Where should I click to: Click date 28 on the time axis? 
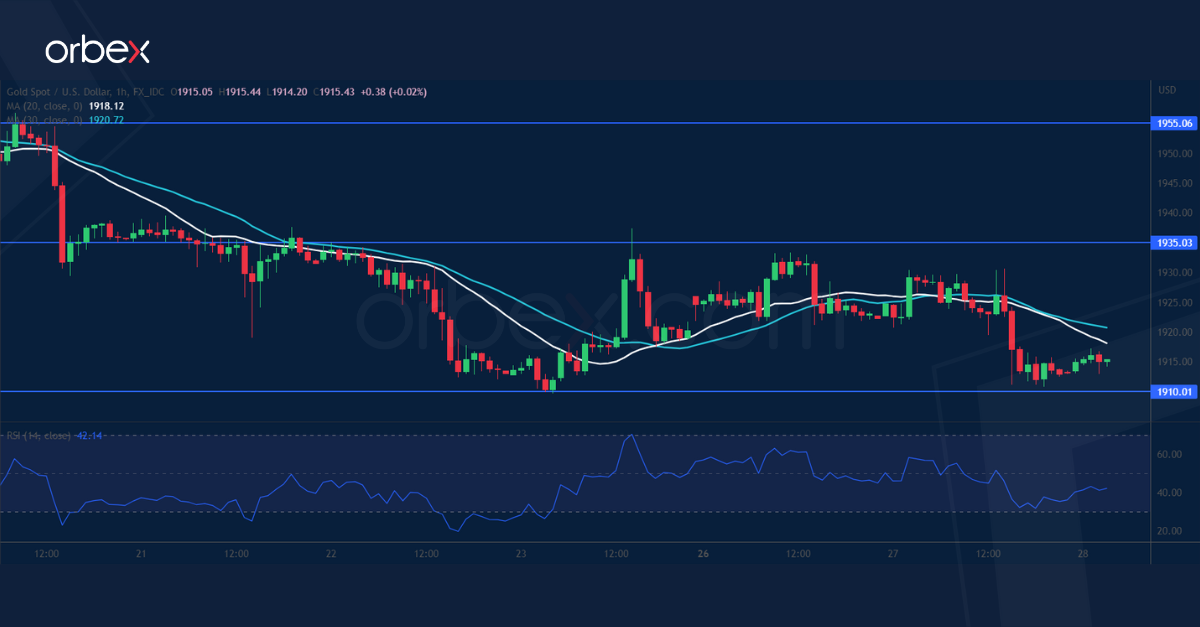click(x=1083, y=554)
